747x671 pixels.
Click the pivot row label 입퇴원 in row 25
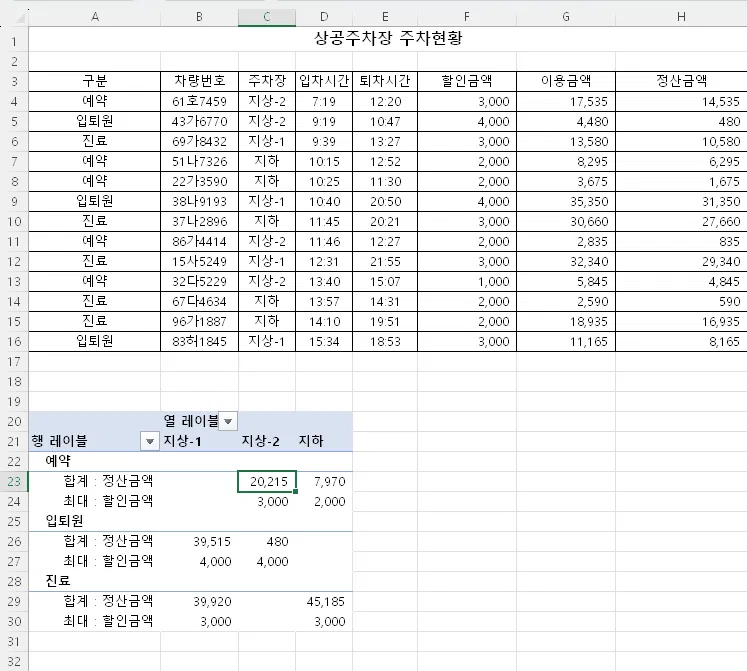pos(64,521)
